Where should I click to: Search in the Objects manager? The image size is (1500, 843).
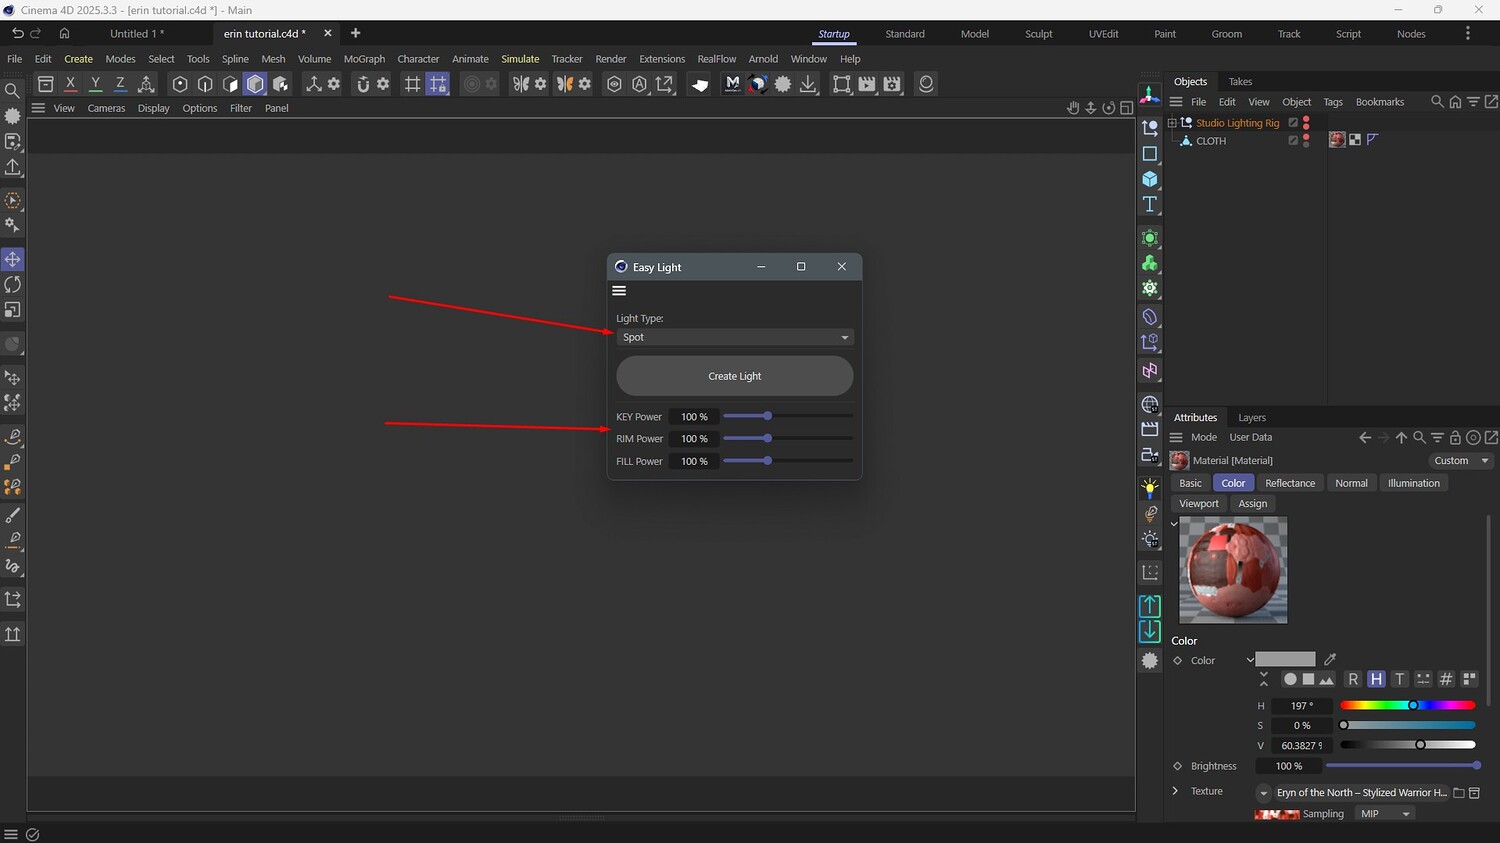(1437, 102)
